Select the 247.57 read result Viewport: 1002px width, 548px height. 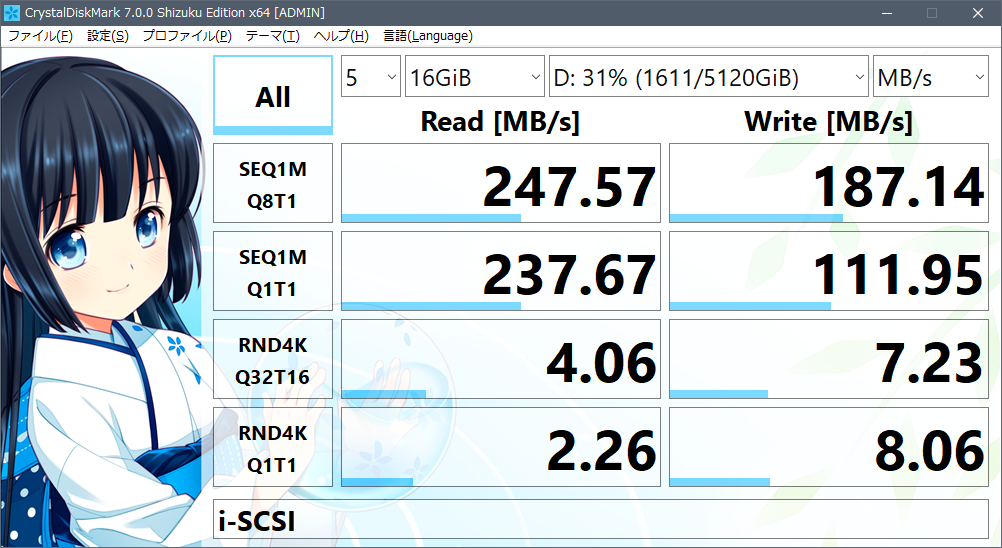click(500, 183)
